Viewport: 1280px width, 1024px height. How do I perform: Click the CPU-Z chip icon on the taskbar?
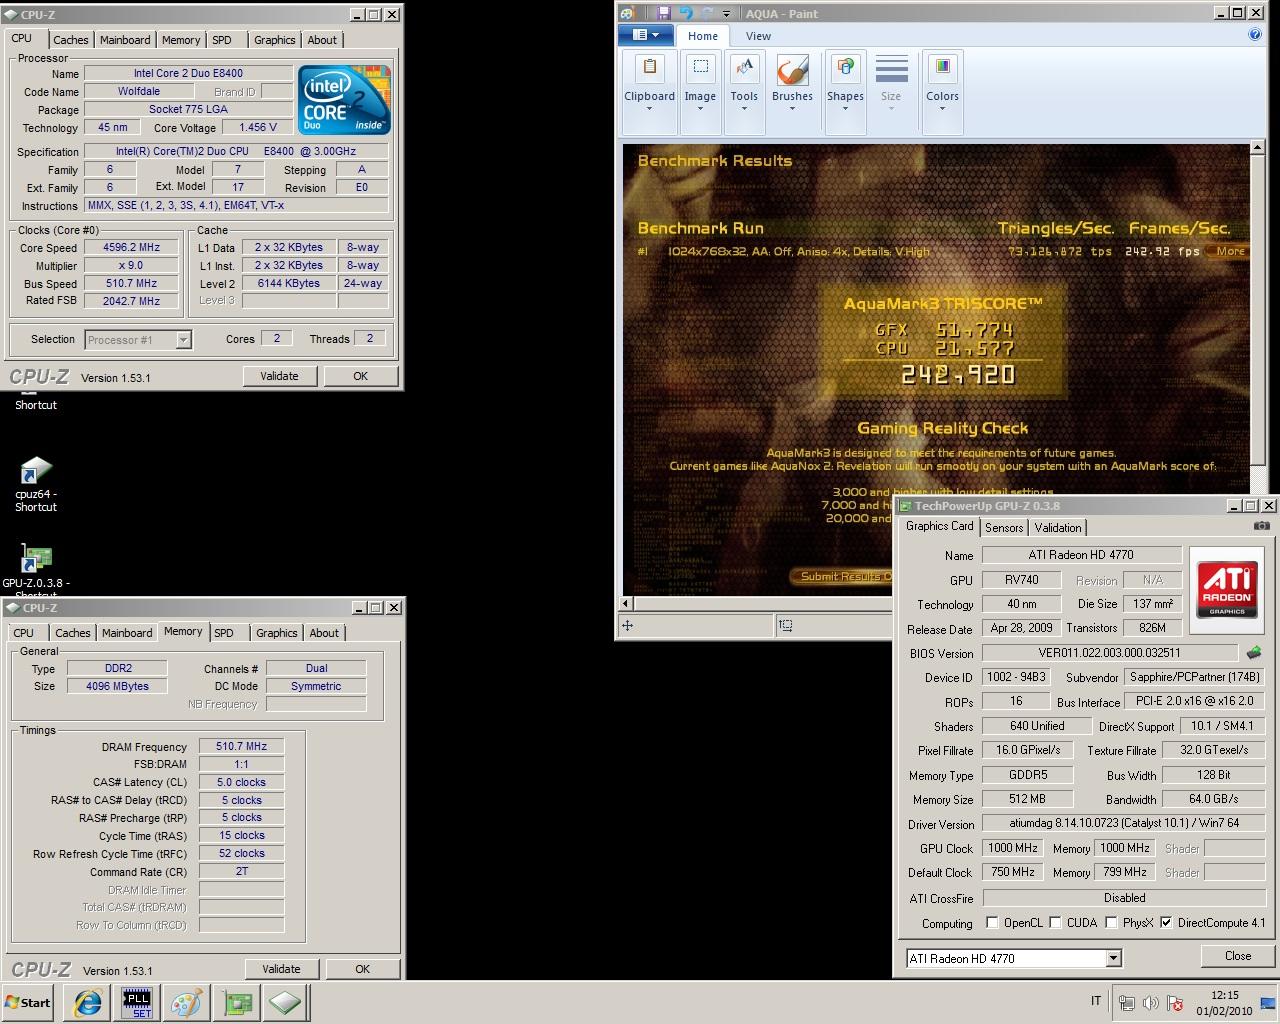285,1002
